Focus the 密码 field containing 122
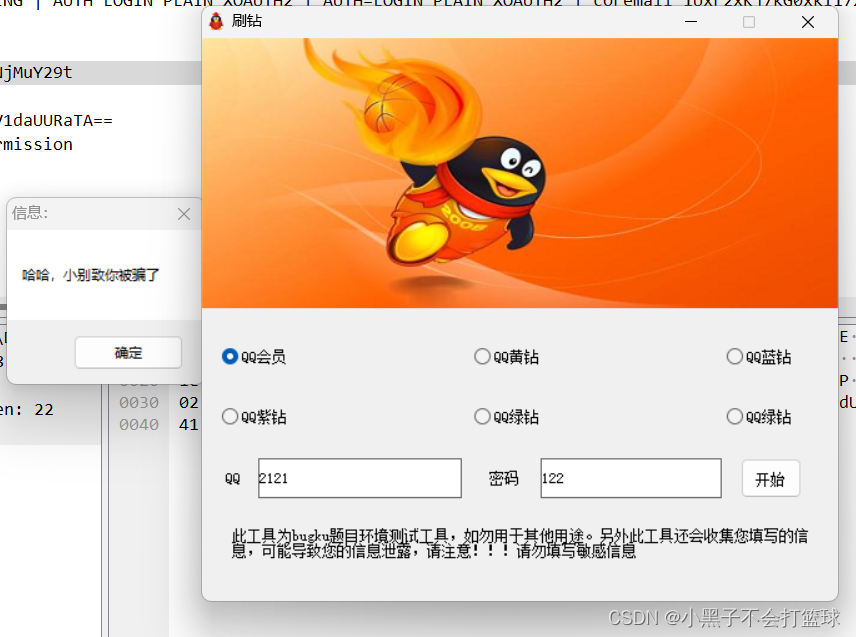856x637 pixels. (x=631, y=478)
